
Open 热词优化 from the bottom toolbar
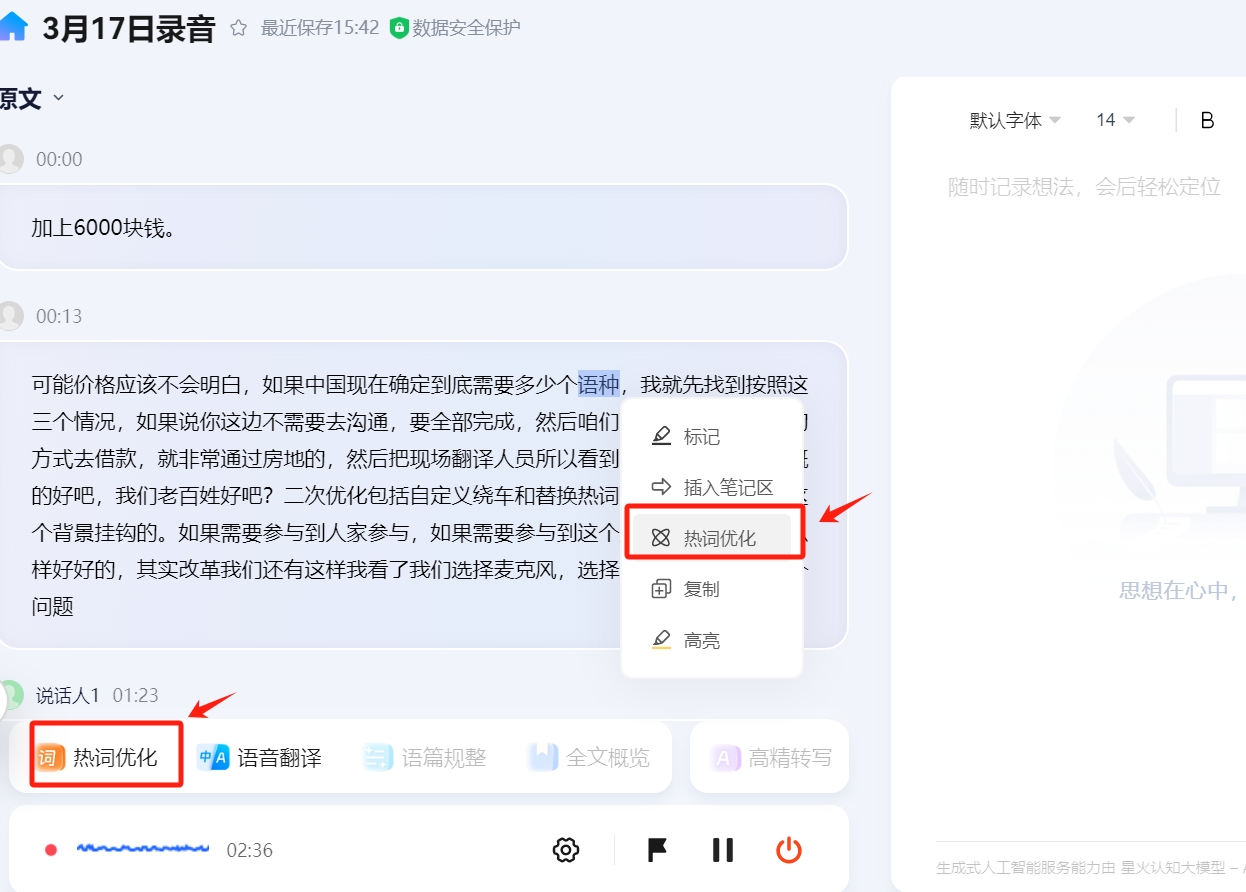coord(98,757)
